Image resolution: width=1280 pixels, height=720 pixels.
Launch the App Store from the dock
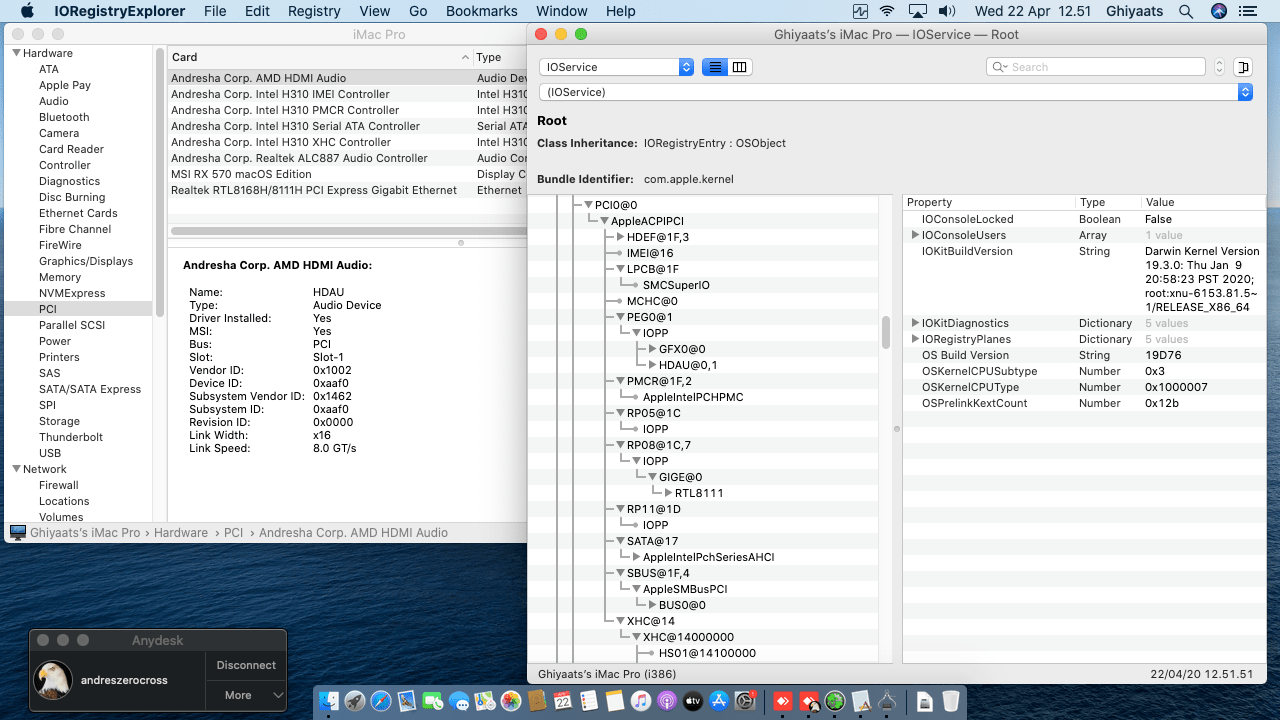719,702
